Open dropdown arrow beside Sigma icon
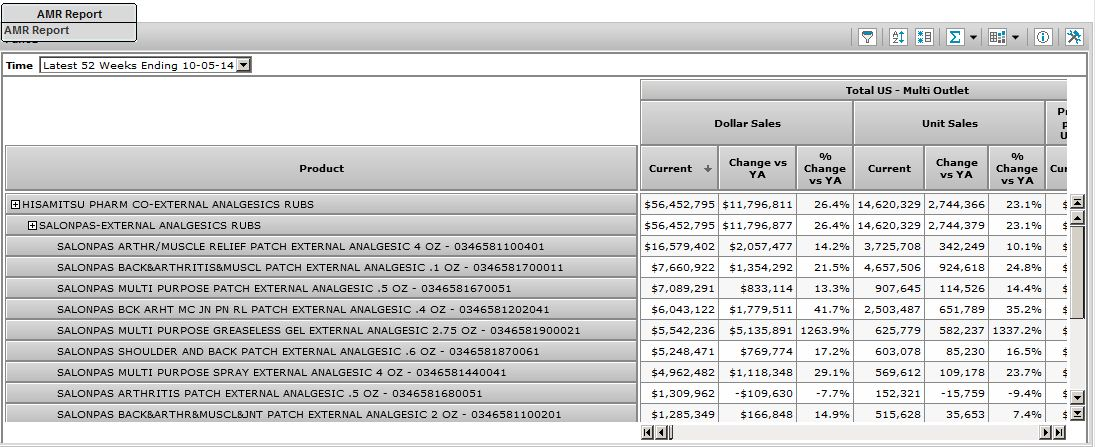Viewport: 1095px width, 447px height. [973, 37]
